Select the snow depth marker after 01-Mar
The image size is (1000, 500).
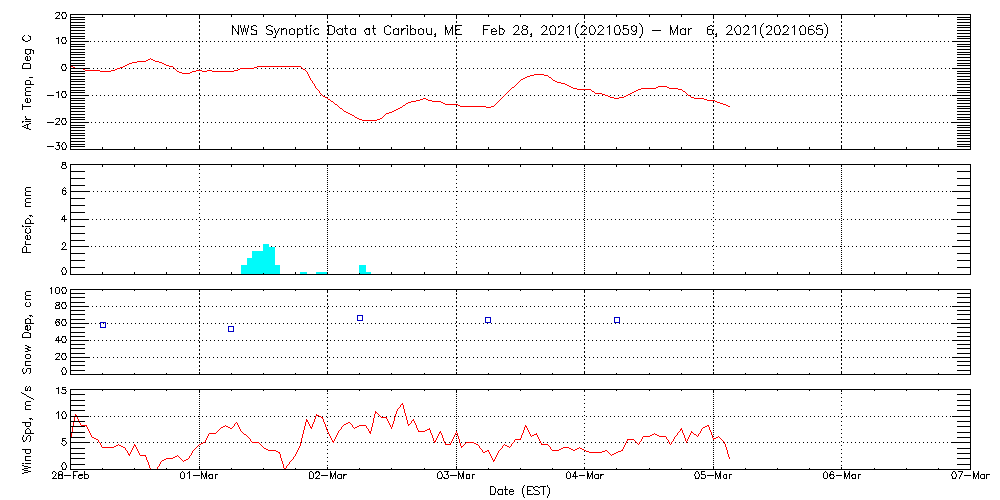231,329
